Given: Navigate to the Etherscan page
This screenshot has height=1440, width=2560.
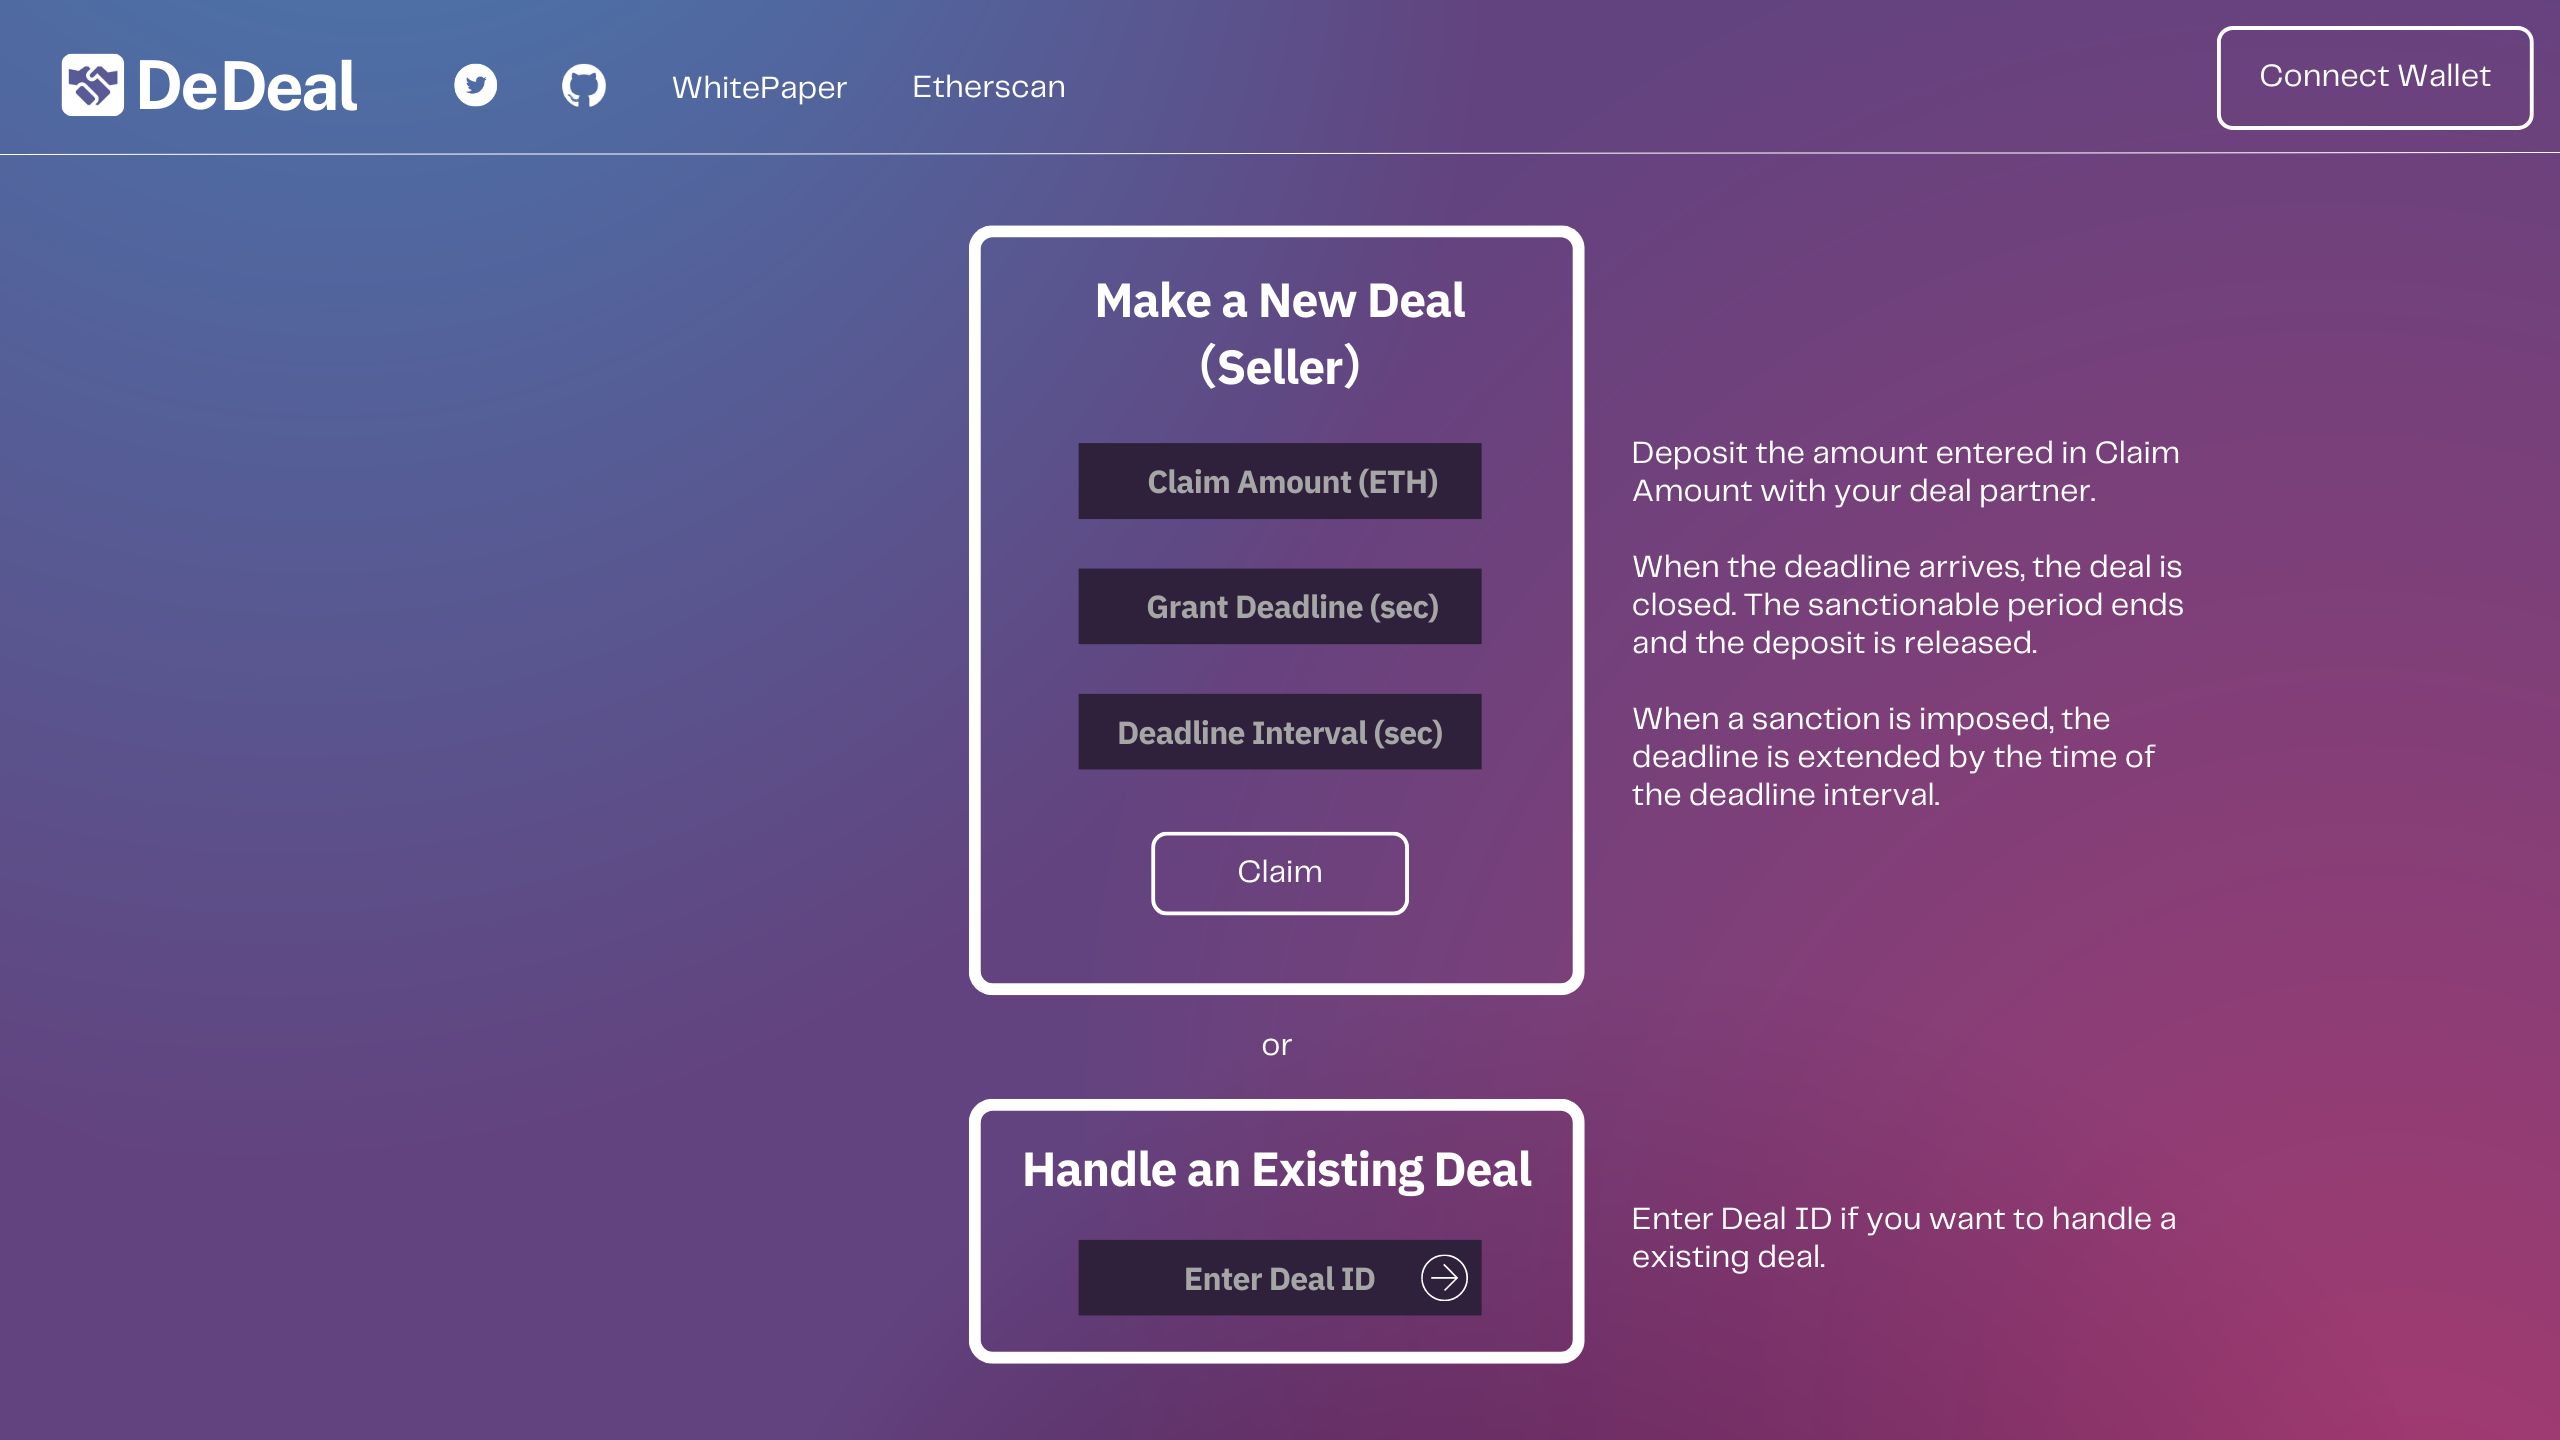Looking at the screenshot, I should click(x=988, y=86).
